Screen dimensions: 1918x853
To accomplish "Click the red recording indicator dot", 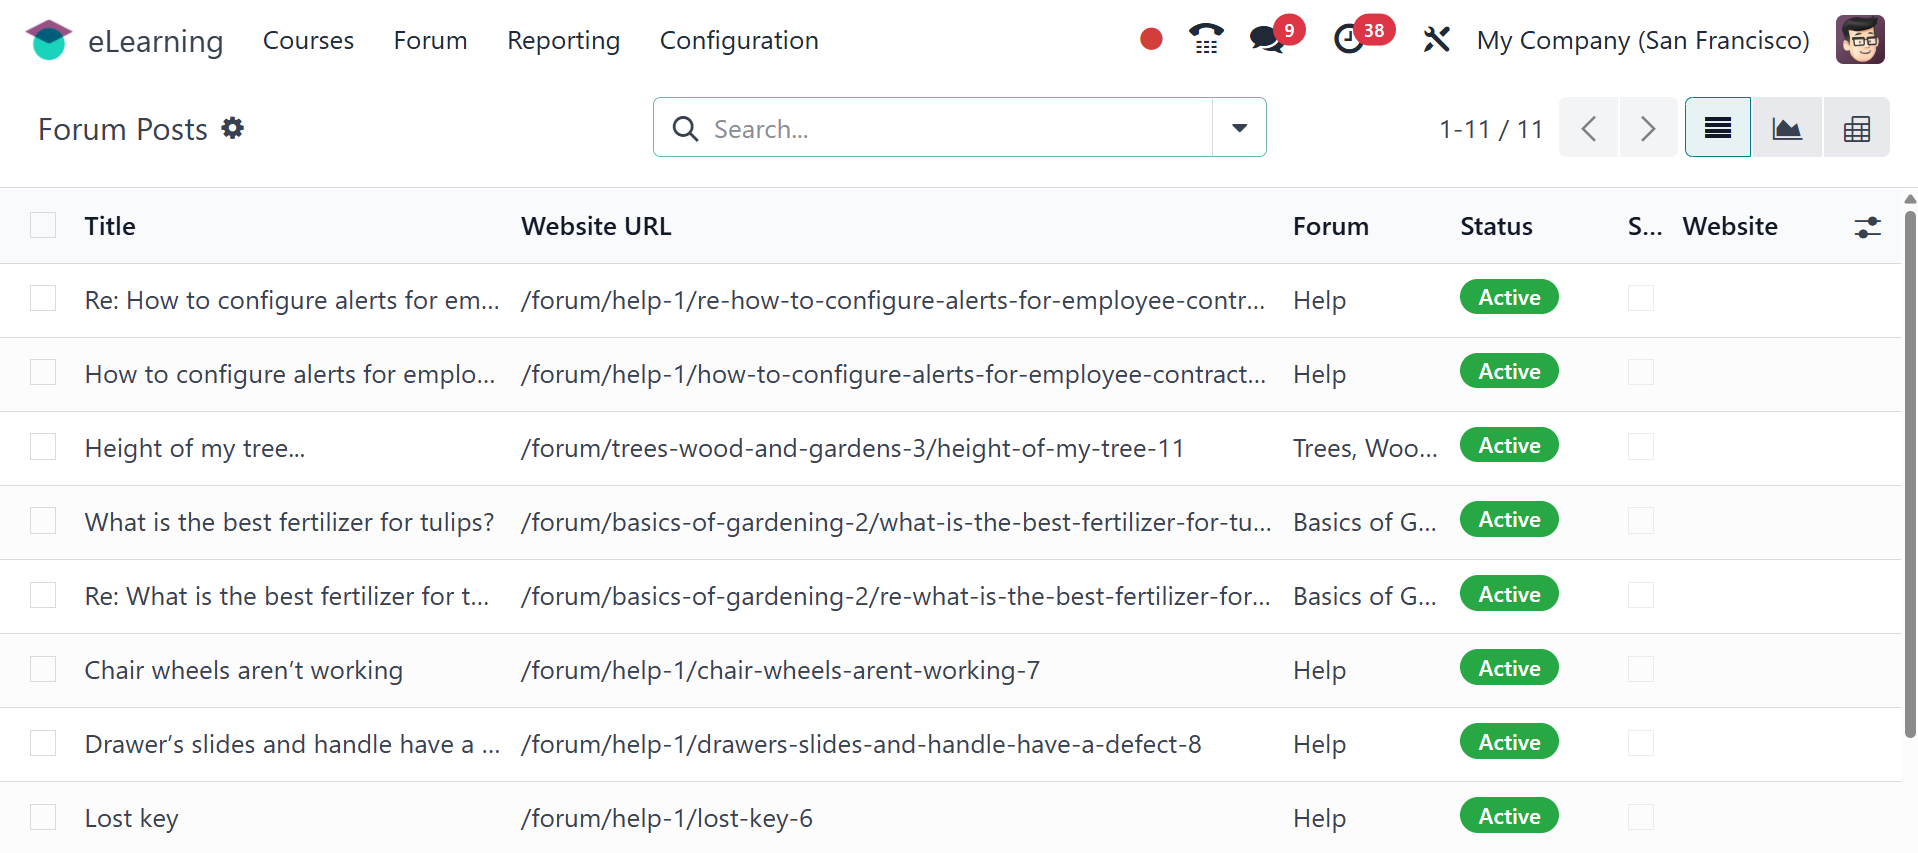I will 1151,39.
